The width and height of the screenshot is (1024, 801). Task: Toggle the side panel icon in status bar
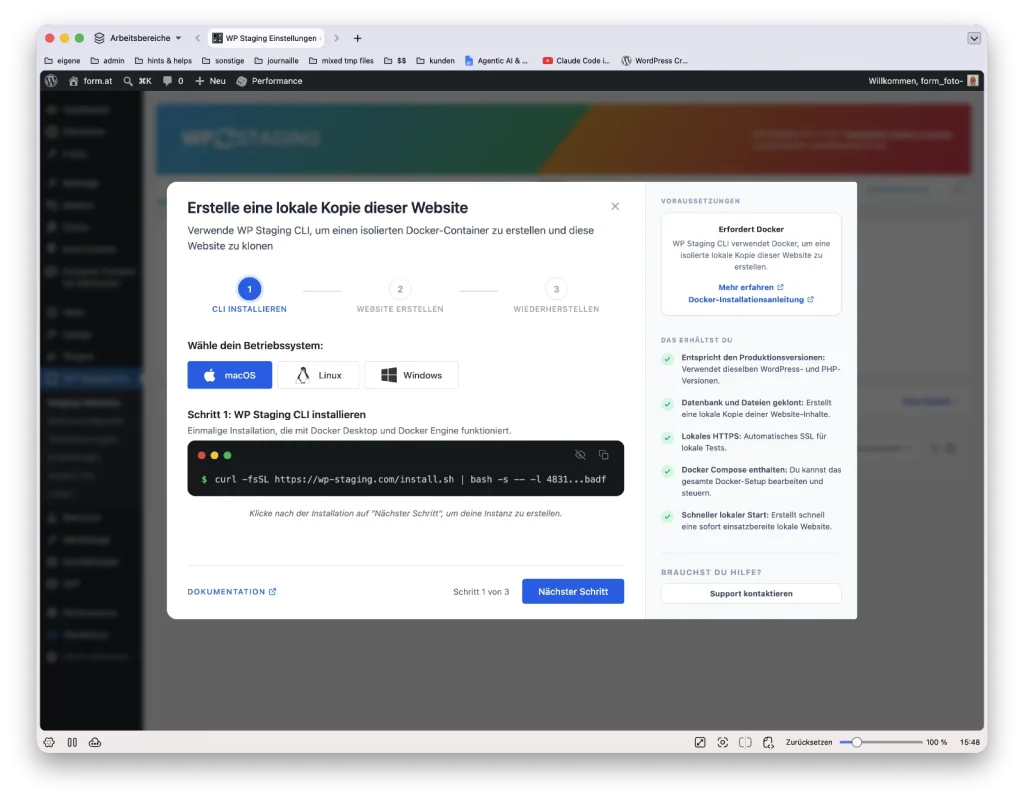point(72,742)
